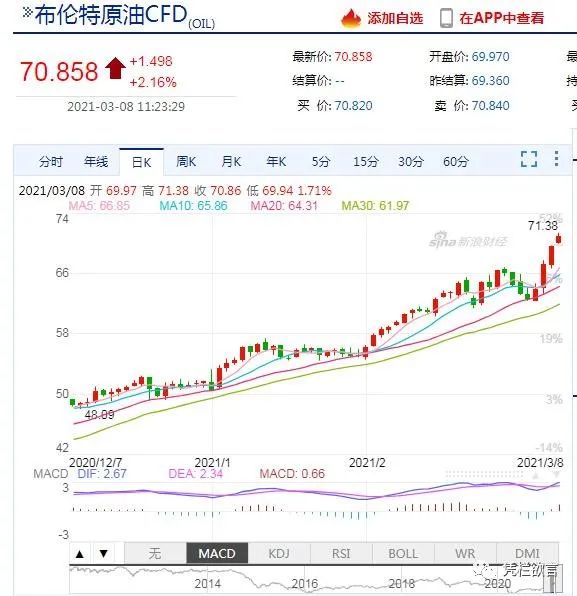
Task: Click the MA20: 64.31 legend label
Action: [x=284, y=206]
